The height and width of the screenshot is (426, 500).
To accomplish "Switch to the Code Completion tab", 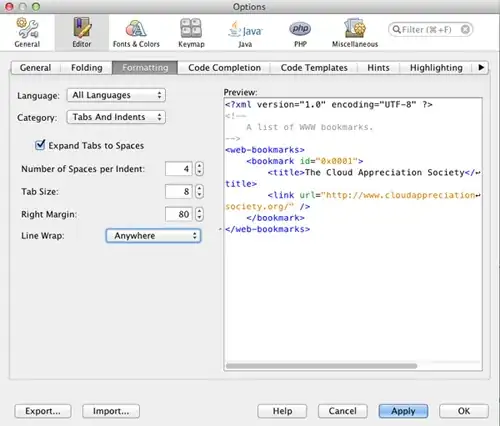I will pos(224,68).
